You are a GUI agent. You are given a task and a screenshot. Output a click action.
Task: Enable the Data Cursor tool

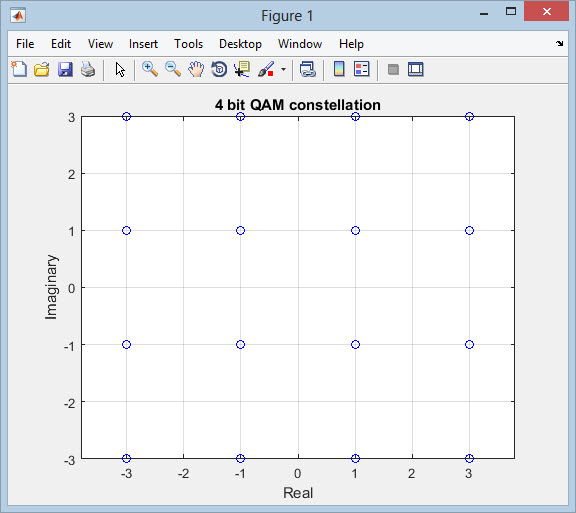[242, 69]
